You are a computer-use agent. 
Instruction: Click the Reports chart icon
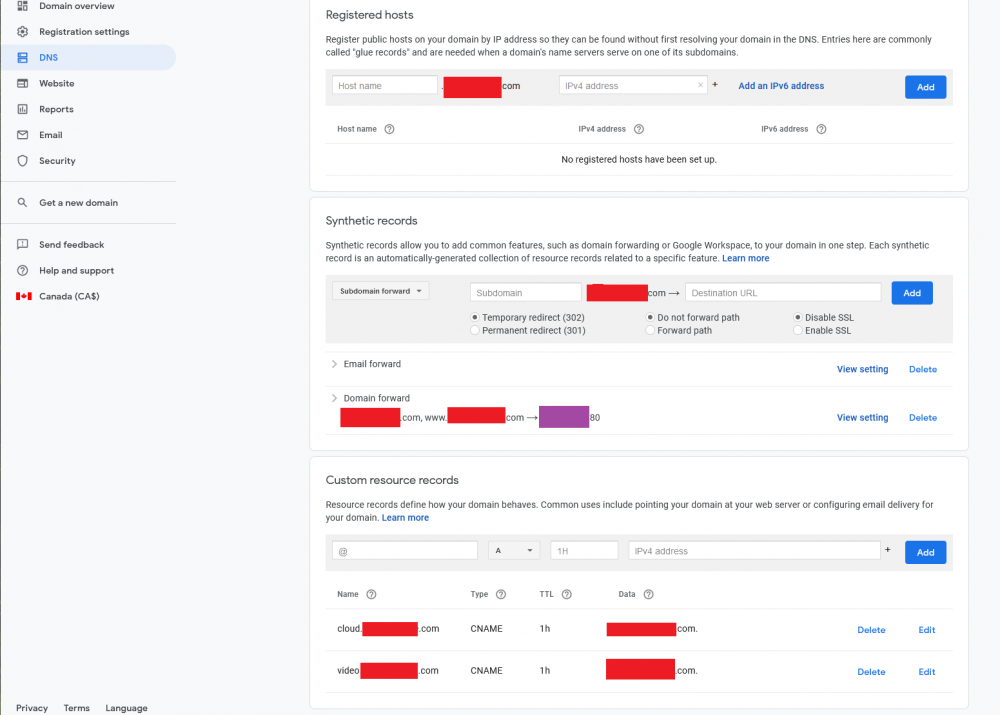click(22, 109)
